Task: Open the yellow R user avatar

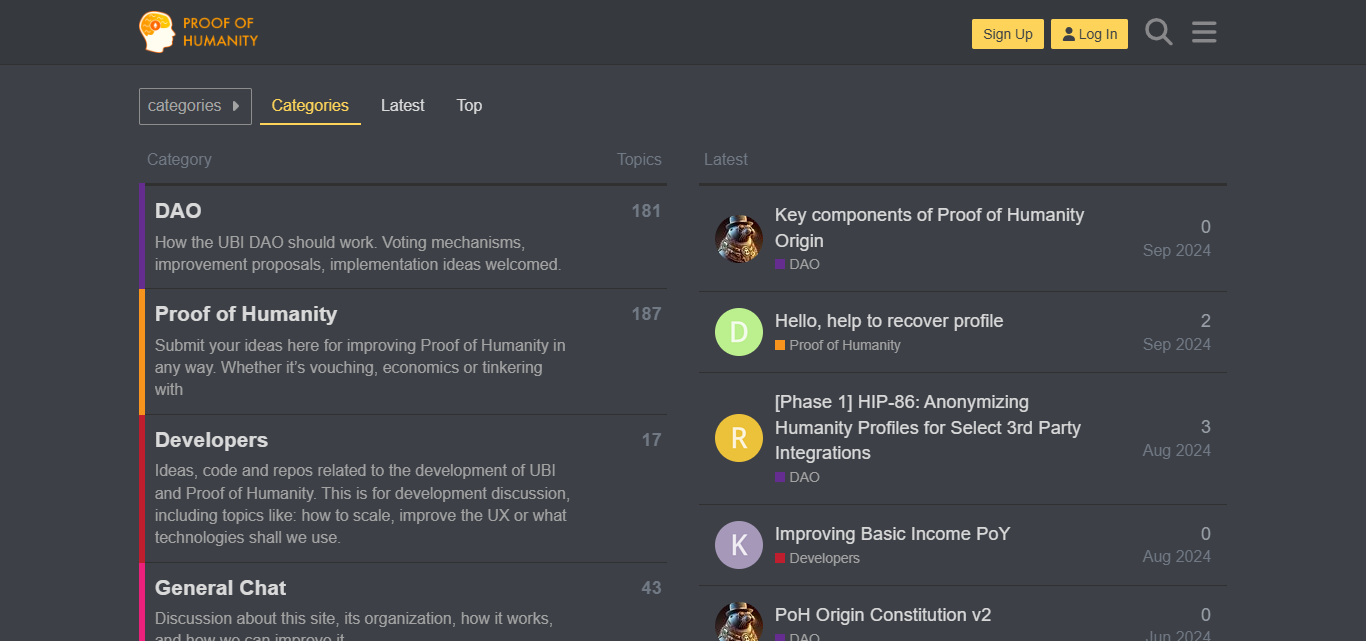Action: tap(739, 438)
